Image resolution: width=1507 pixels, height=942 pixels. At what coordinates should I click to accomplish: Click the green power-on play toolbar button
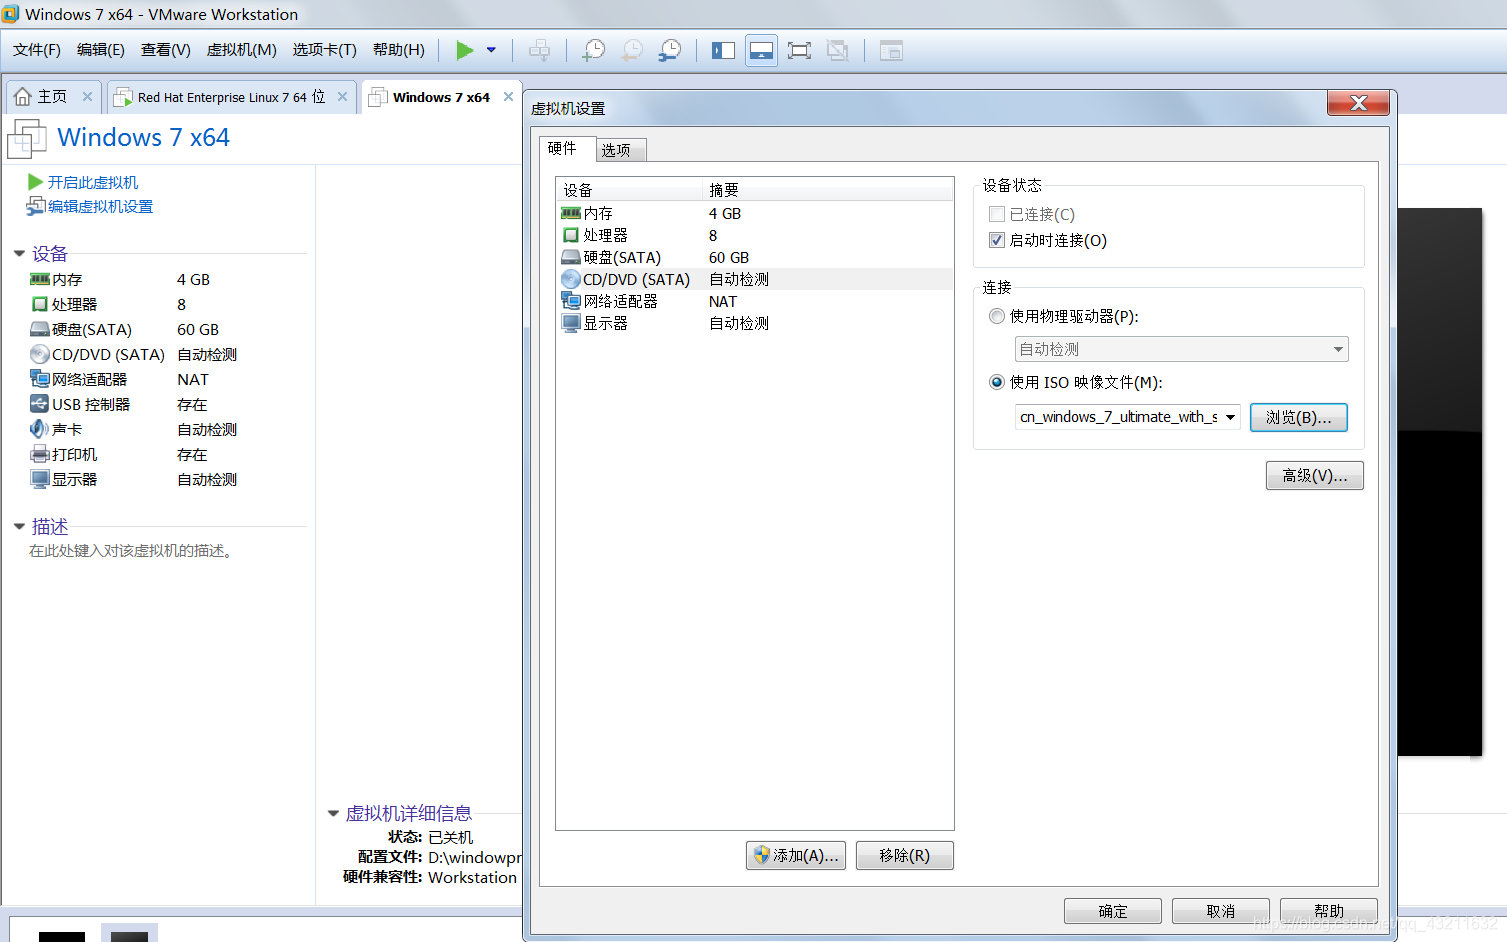pos(464,50)
